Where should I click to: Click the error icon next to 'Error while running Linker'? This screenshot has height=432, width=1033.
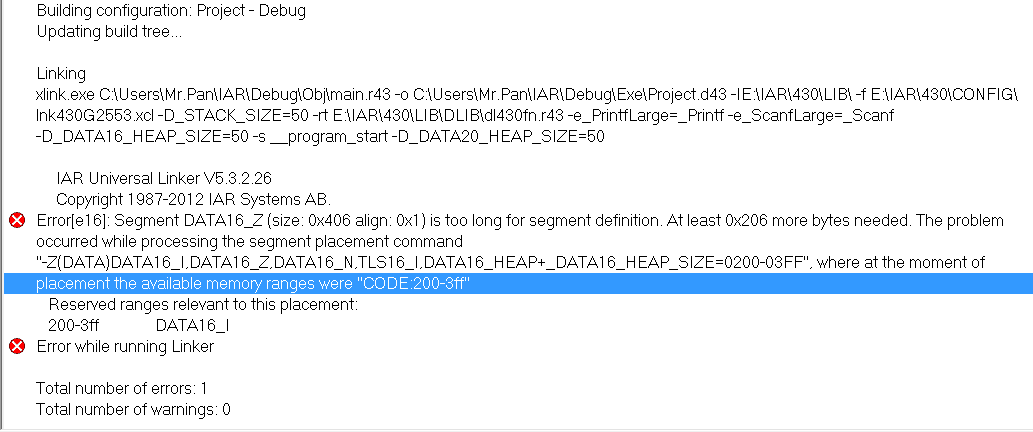[x=16, y=346]
